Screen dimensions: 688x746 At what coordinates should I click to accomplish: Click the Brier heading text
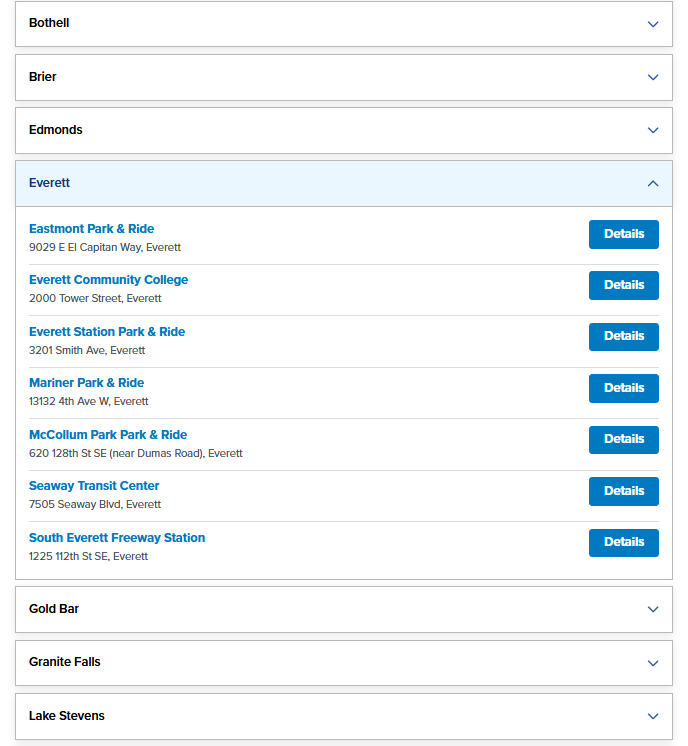[42, 77]
